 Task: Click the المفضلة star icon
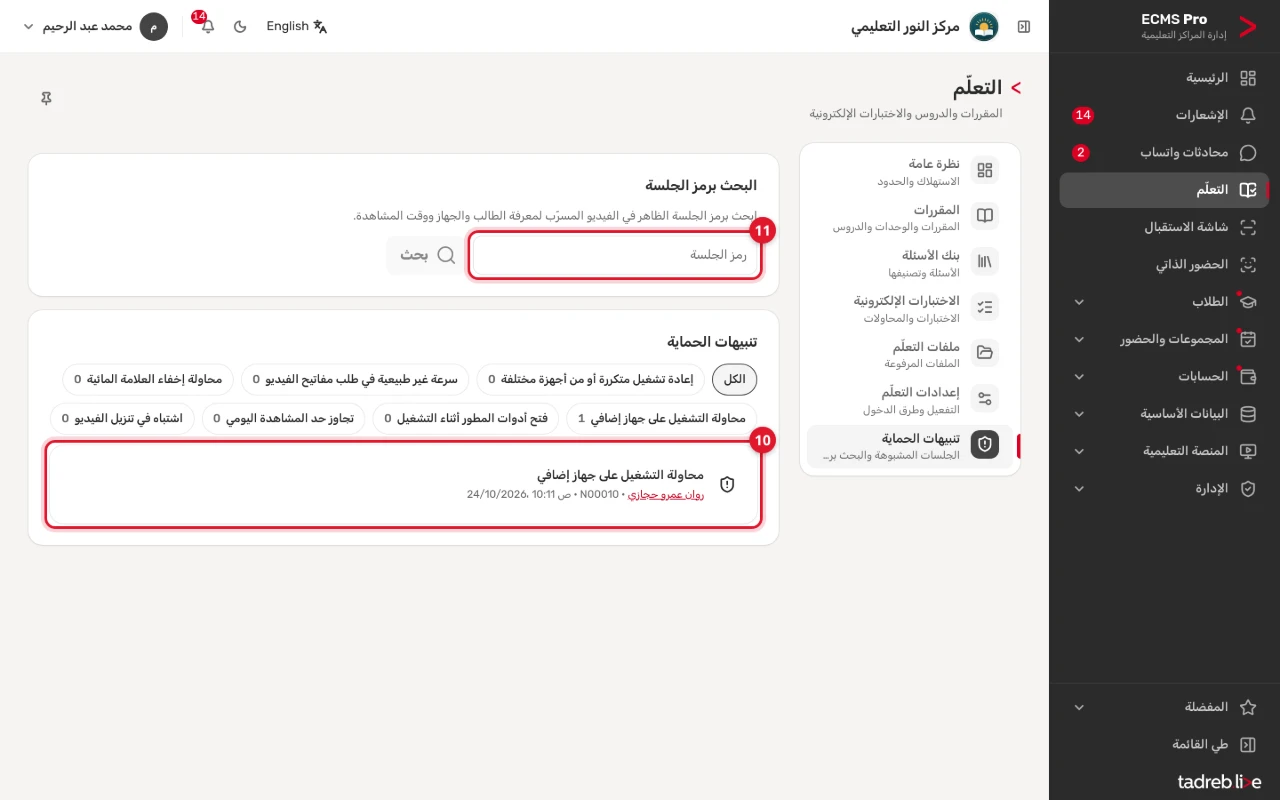[1247, 707]
